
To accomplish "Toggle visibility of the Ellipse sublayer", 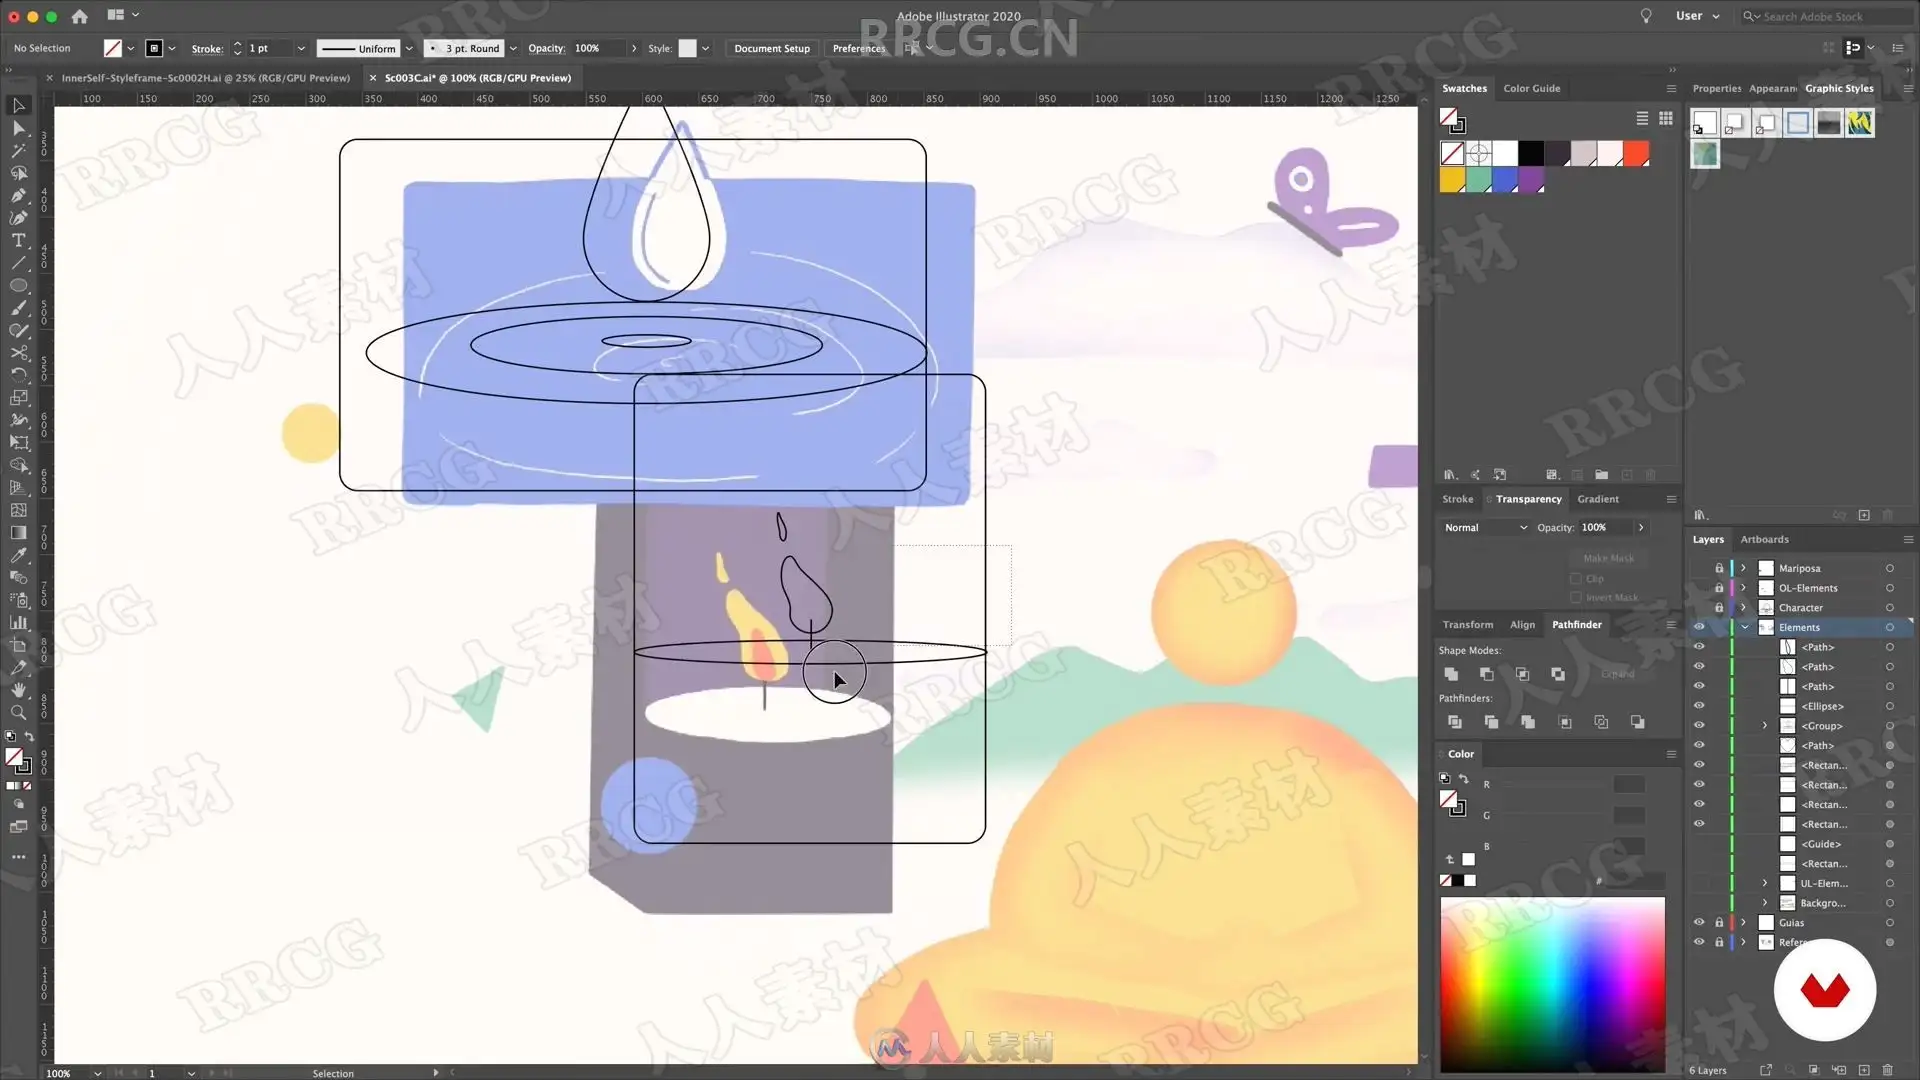I will coord(1698,706).
